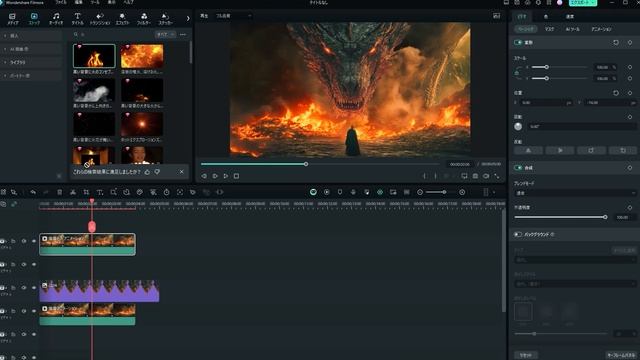640x360 pixels.
Task: Open the Stickers tab
Action: coord(165,19)
